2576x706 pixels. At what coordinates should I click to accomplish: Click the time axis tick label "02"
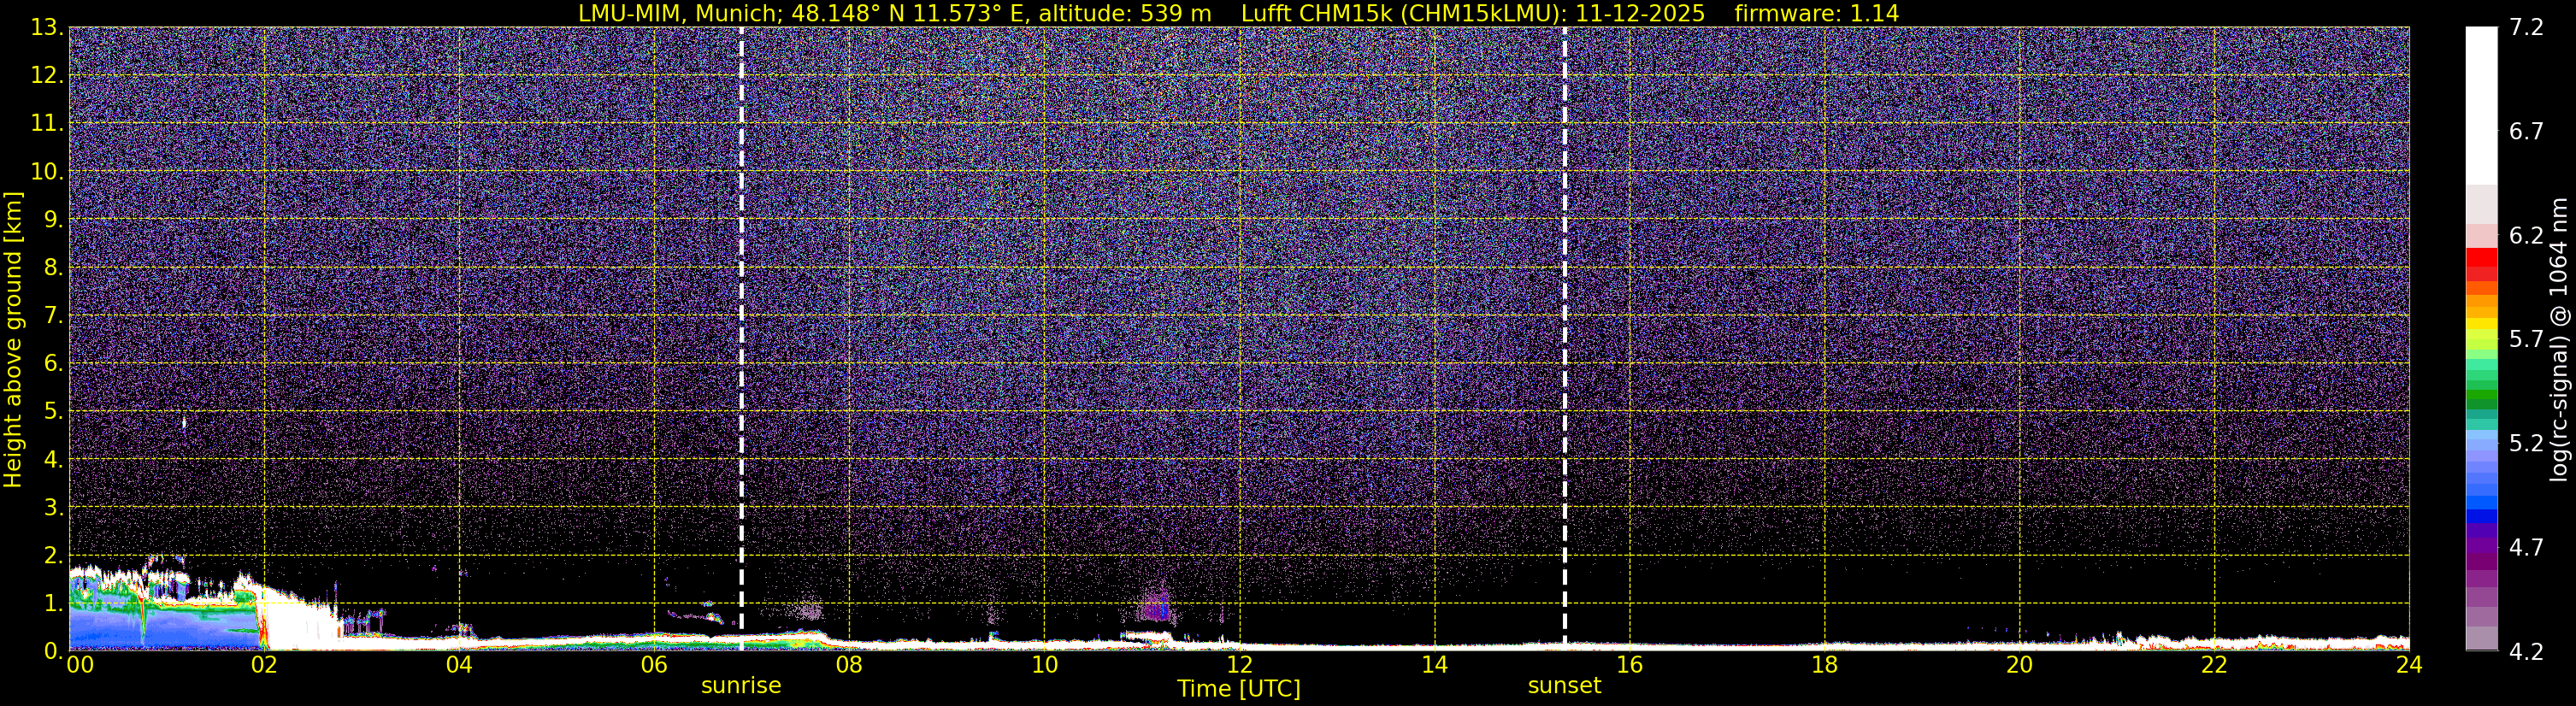click(264, 665)
